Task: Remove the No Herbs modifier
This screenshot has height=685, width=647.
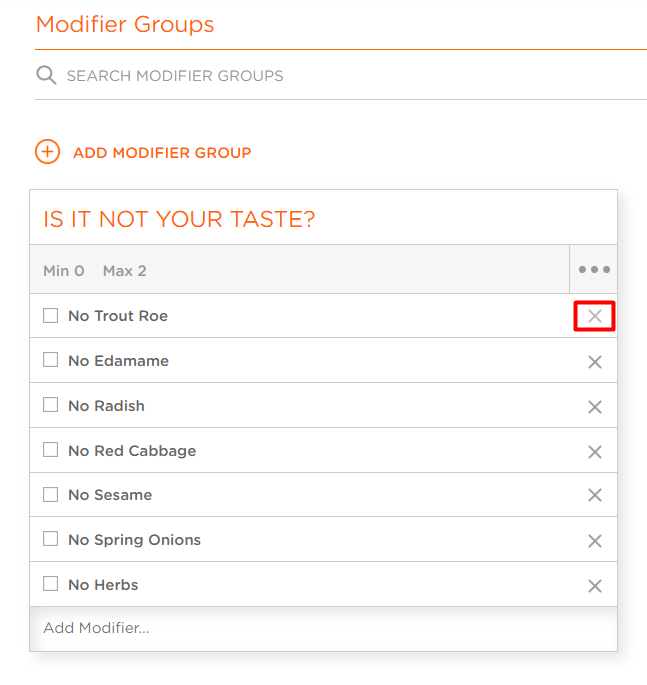Action: [x=595, y=586]
